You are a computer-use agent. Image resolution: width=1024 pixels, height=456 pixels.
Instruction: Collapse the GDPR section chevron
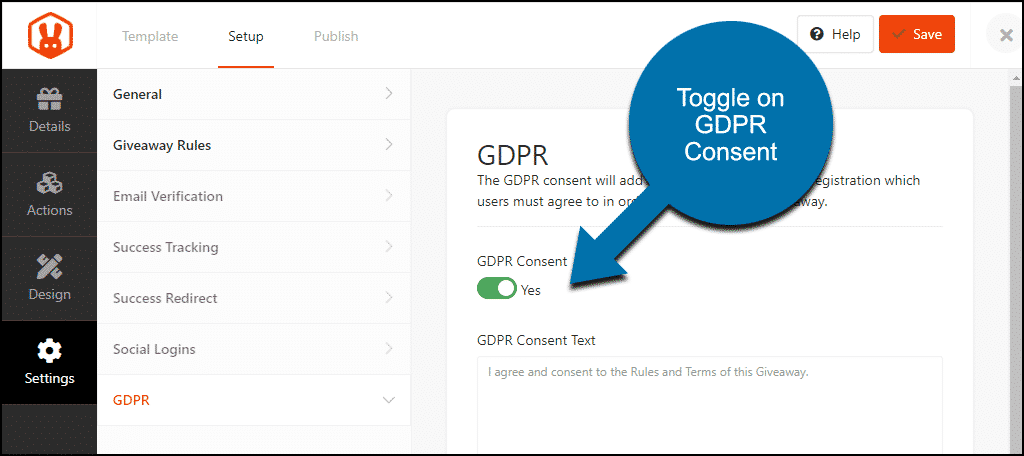[x=389, y=400]
